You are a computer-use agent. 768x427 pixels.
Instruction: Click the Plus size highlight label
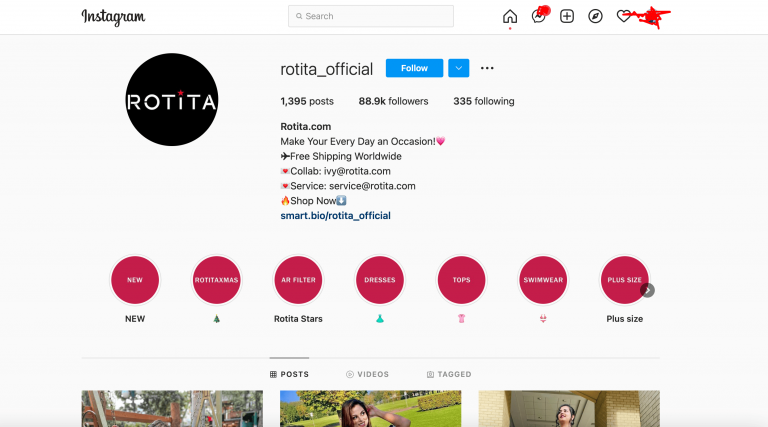click(x=624, y=319)
